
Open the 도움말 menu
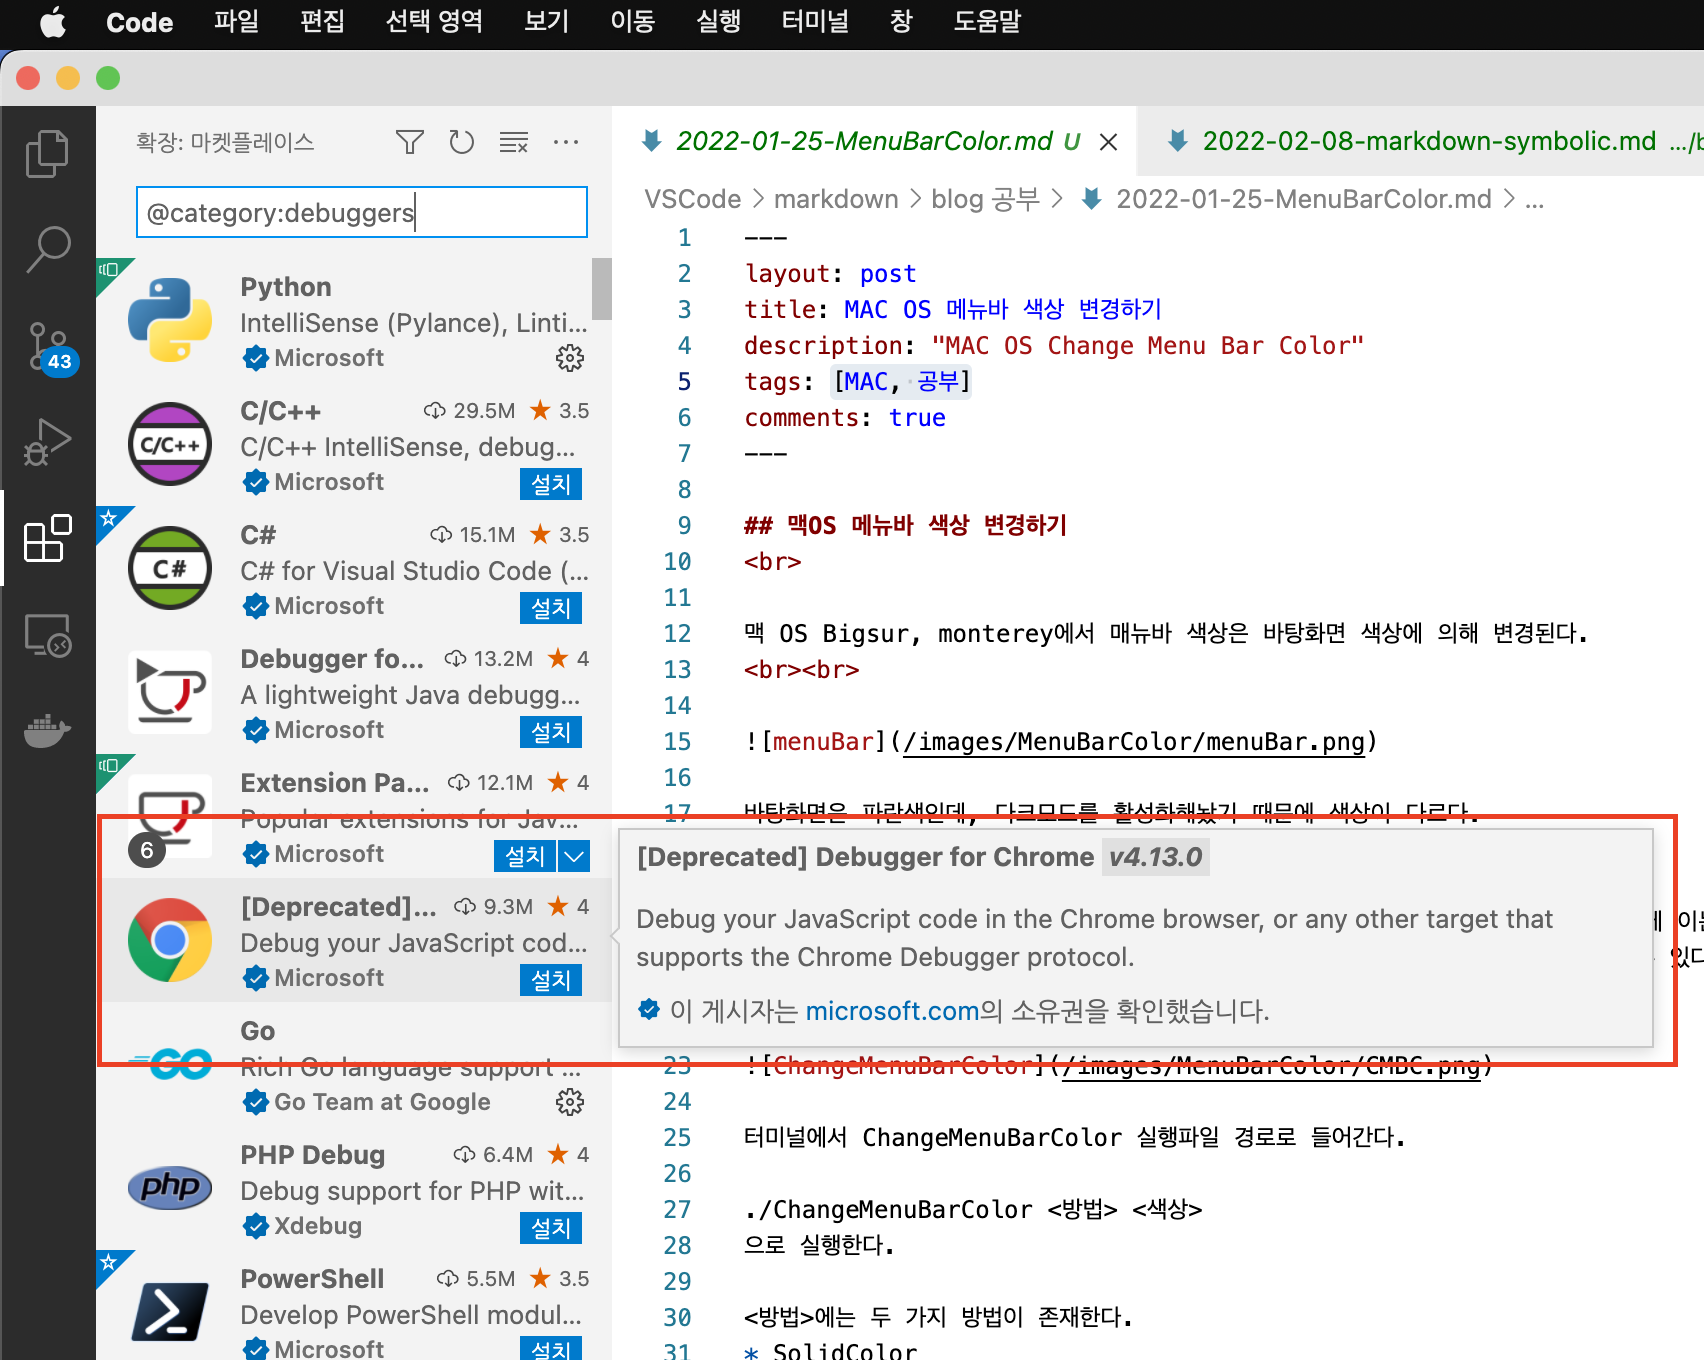coord(986,21)
